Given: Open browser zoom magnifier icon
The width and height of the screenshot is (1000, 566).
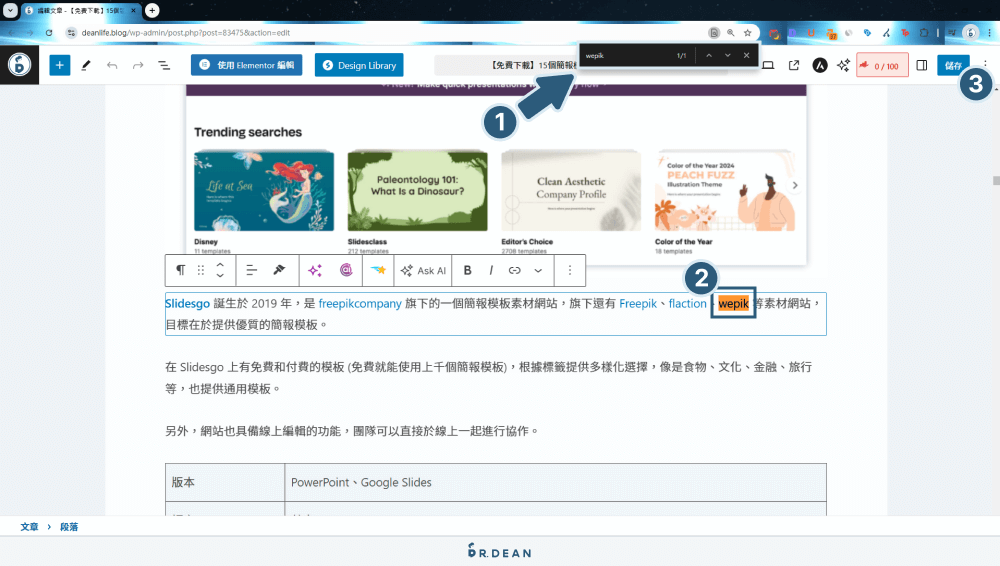Looking at the screenshot, I should (x=731, y=33).
